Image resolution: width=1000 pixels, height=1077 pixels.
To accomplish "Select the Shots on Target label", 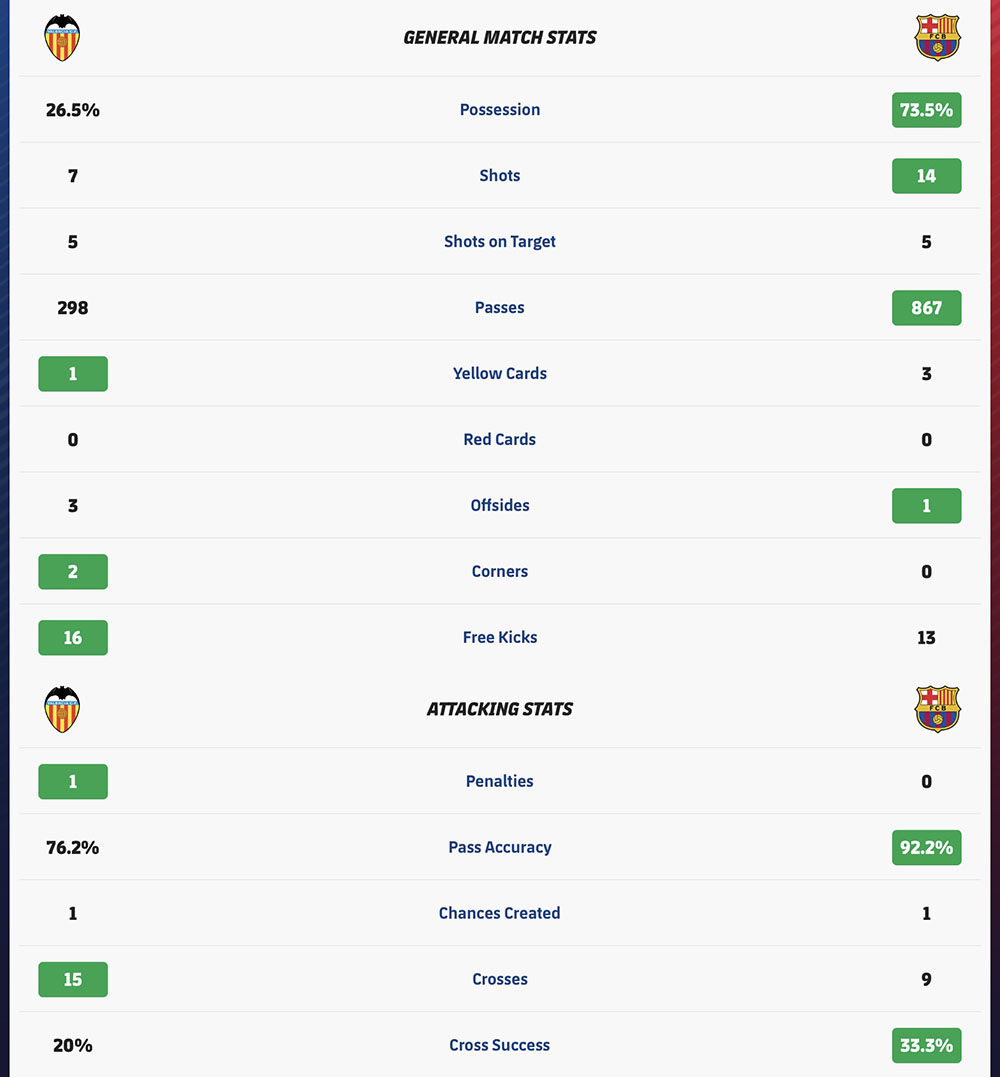I will (500, 242).
